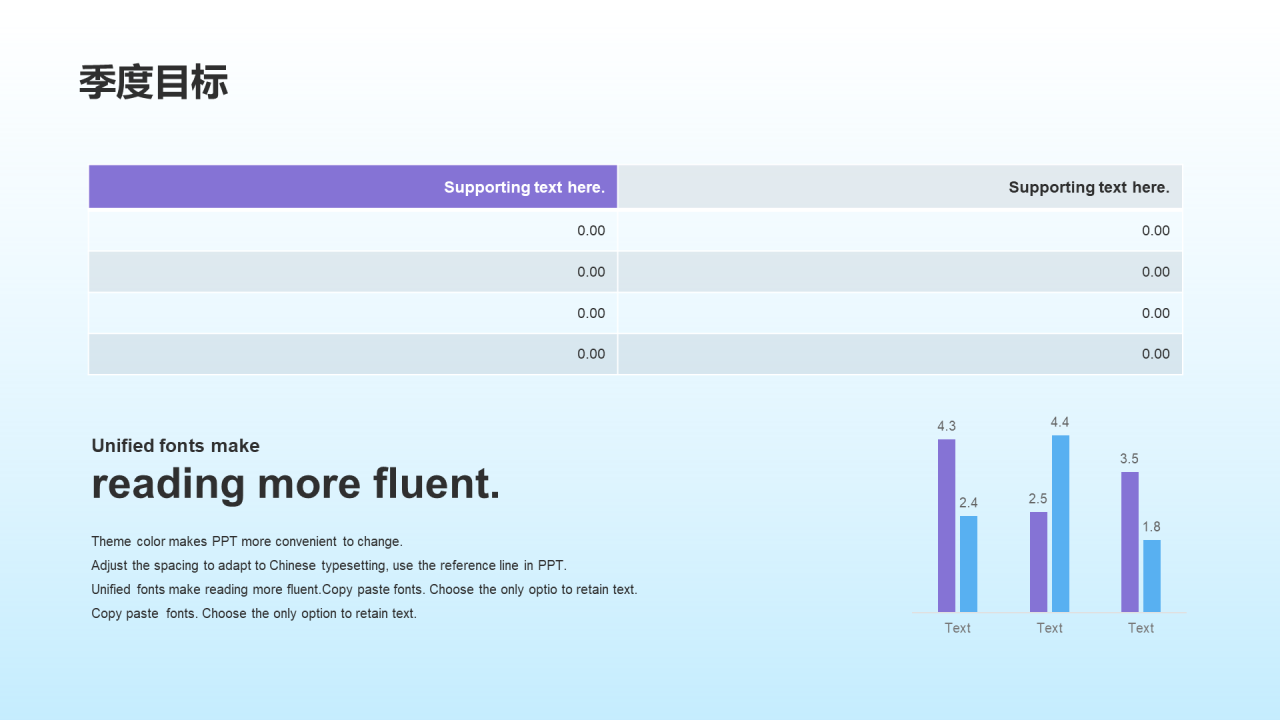Click the subheading 'Unified fonts make'

tap(175, 446)
